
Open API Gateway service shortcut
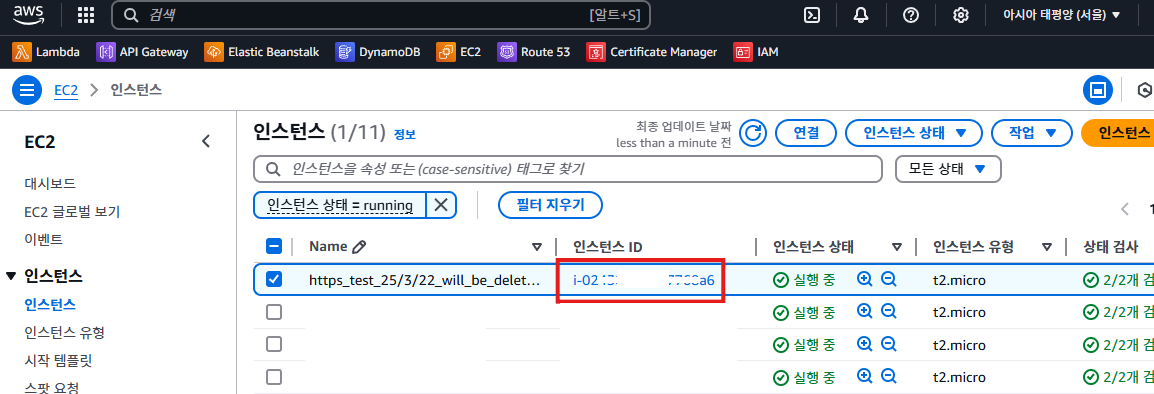click(x=142, y=52)
